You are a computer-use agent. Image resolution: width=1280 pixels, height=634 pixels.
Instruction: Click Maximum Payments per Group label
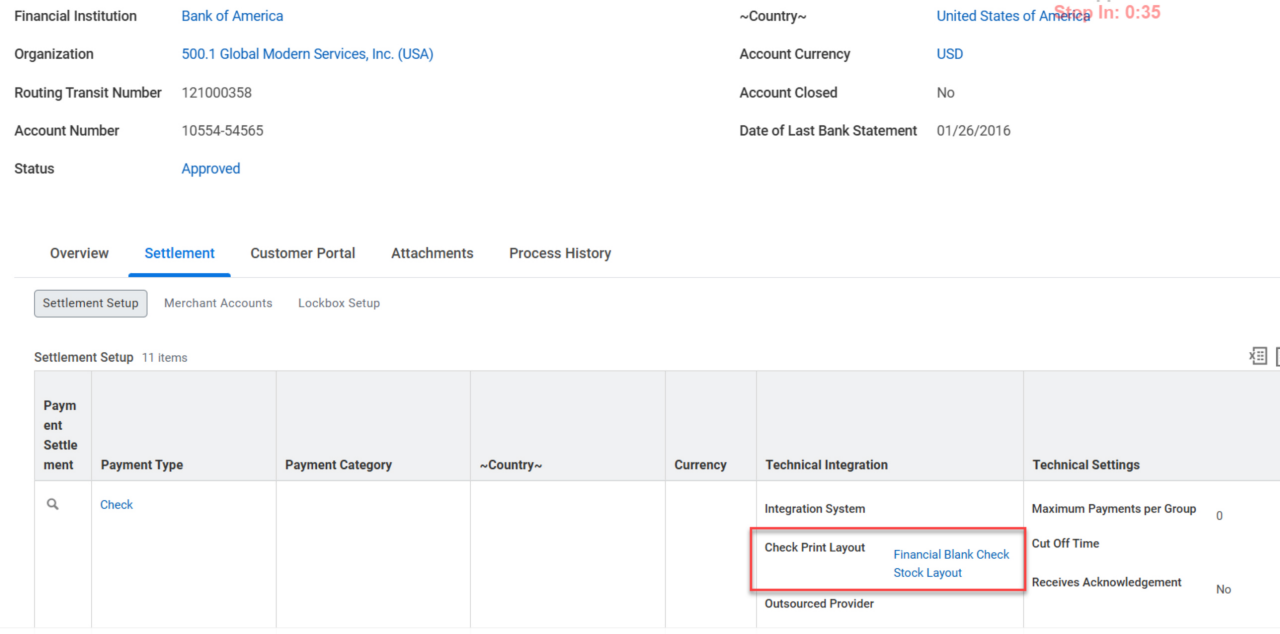1114,509
